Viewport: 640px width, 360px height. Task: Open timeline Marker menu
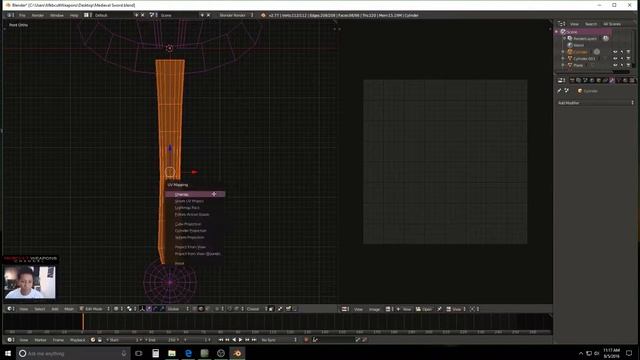coord(40,340)
